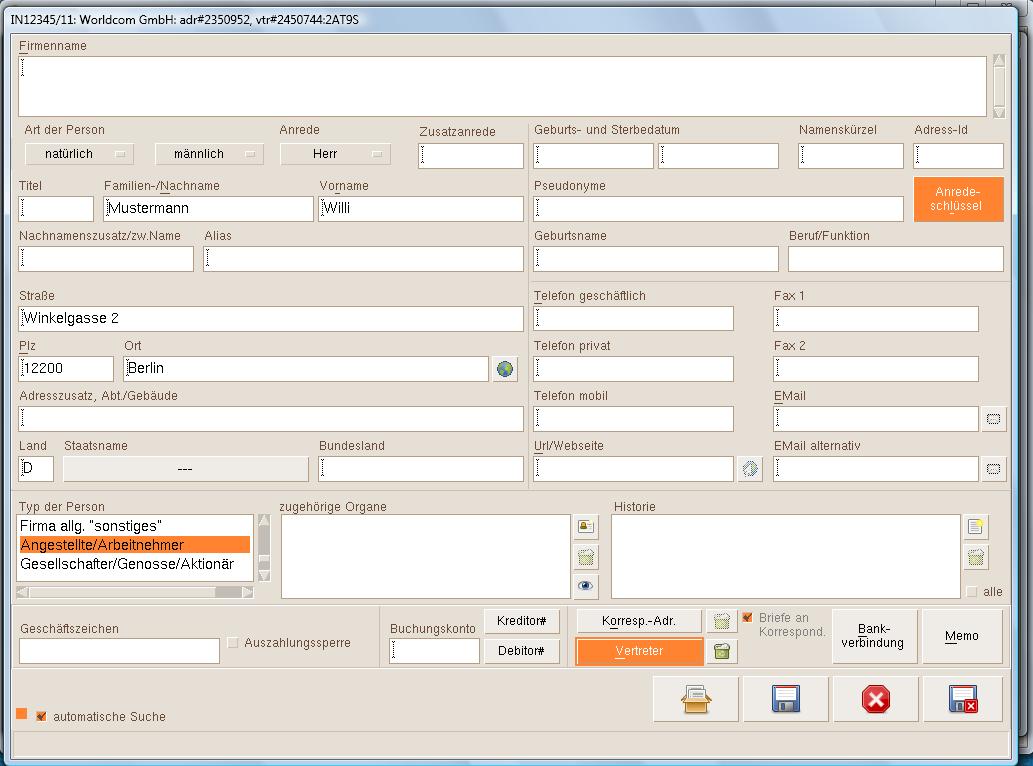Screen dimensions: 1033x766
Task: Check the alle checkbox under Historie
Action: click(972, 591)
